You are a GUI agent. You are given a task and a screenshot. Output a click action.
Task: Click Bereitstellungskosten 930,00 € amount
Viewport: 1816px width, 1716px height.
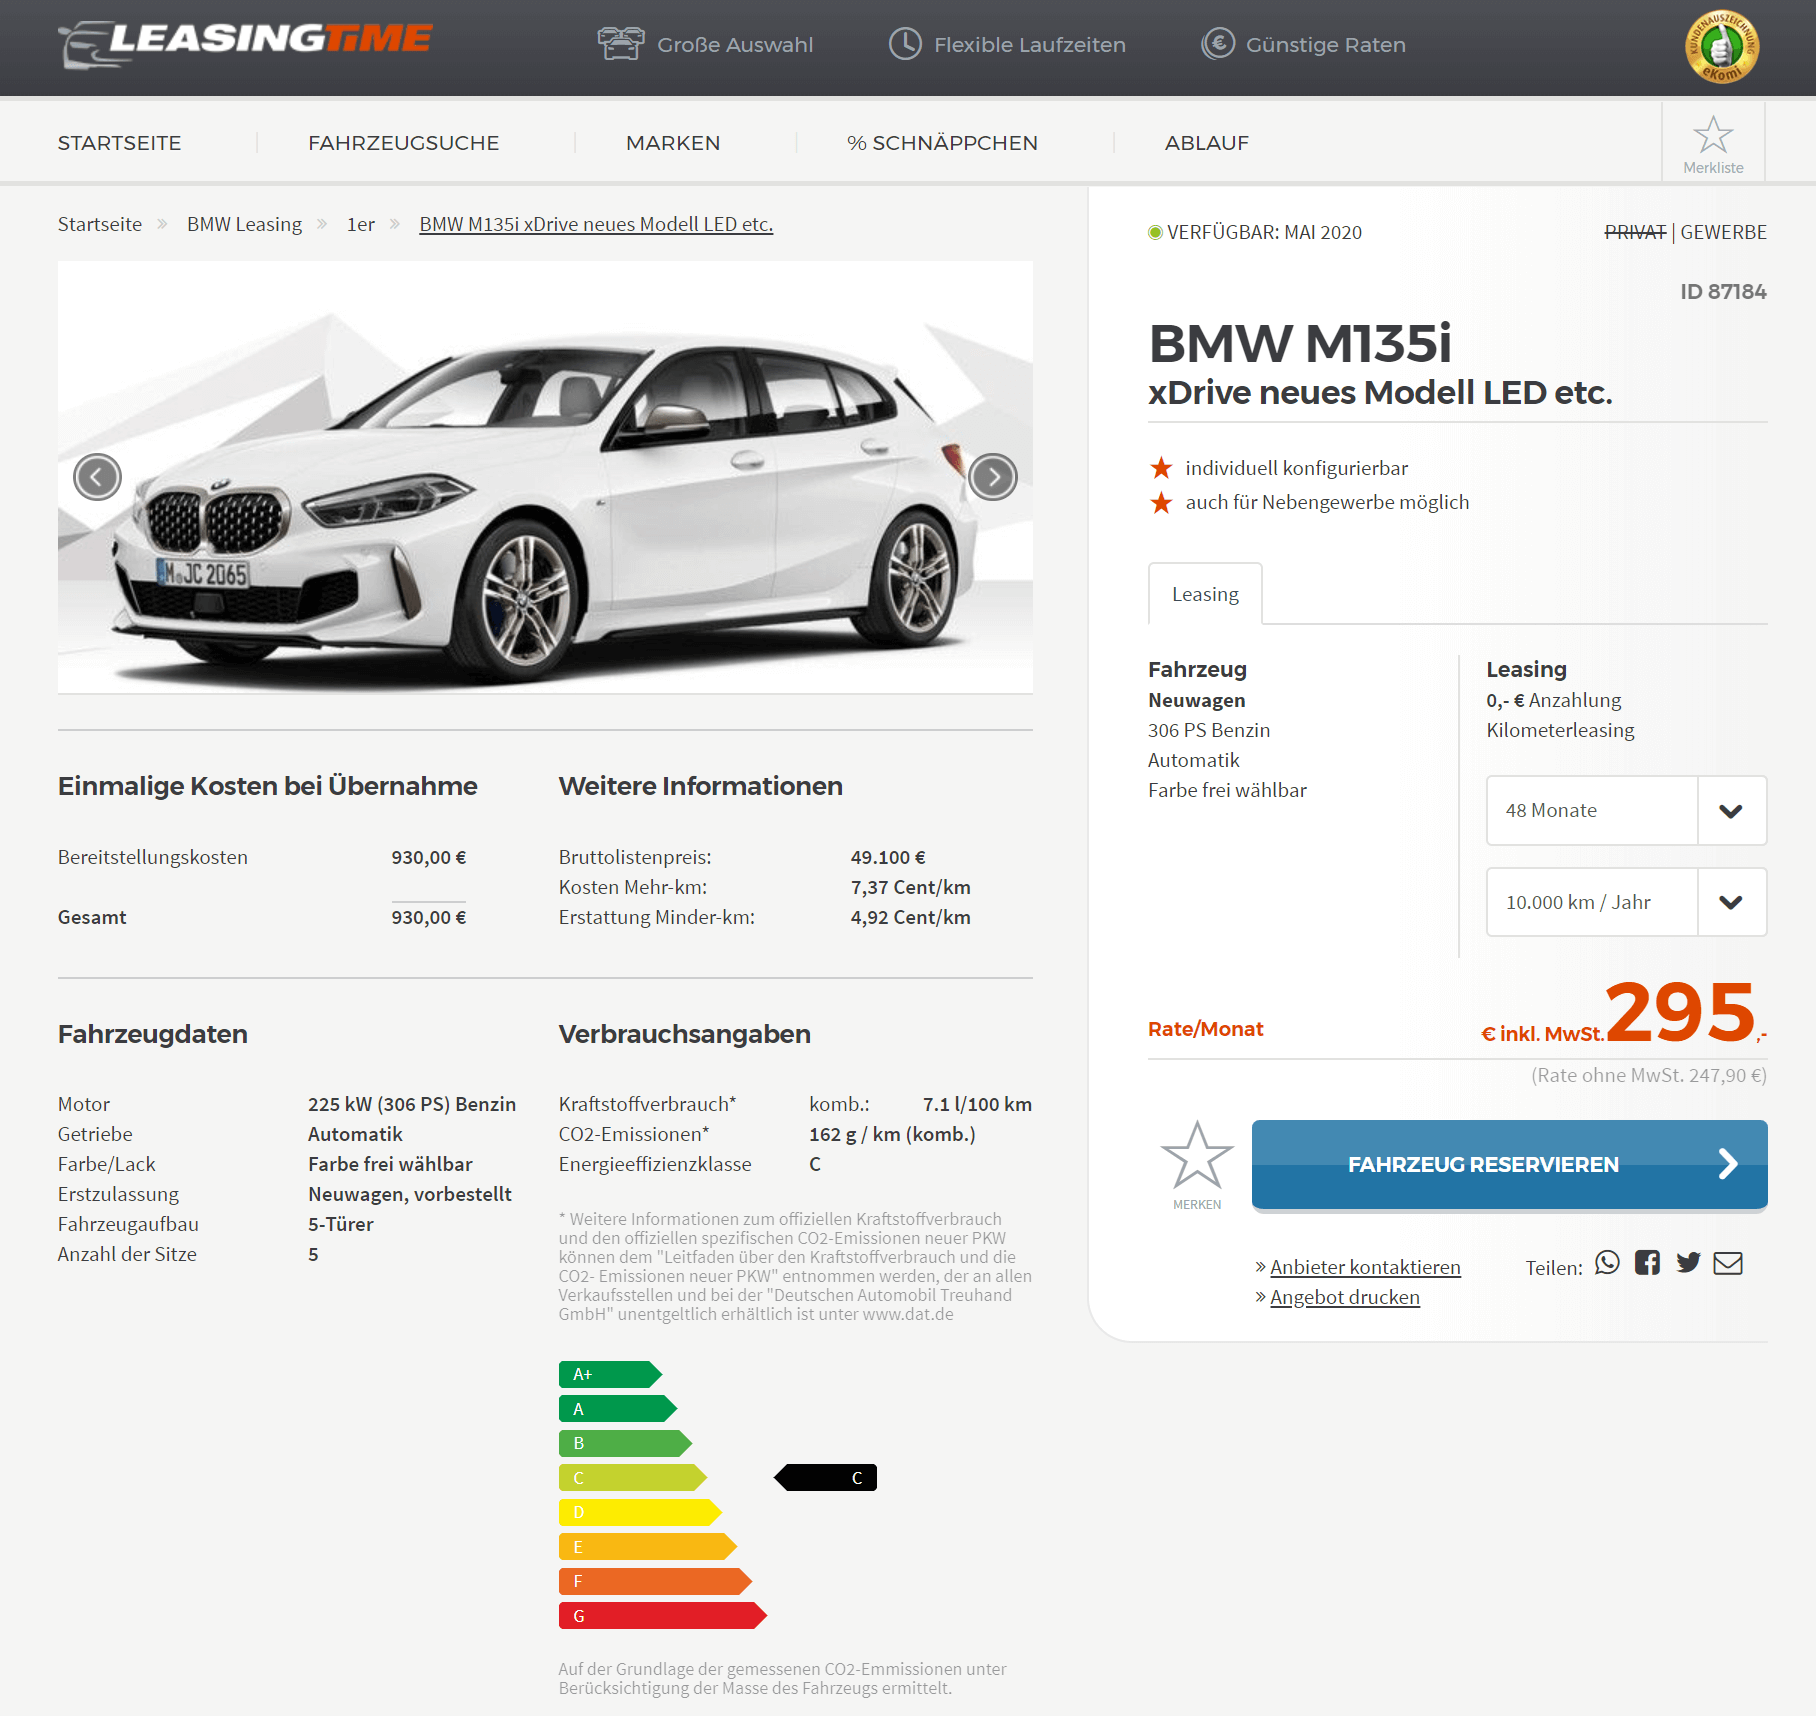click(x=428, y=857)
